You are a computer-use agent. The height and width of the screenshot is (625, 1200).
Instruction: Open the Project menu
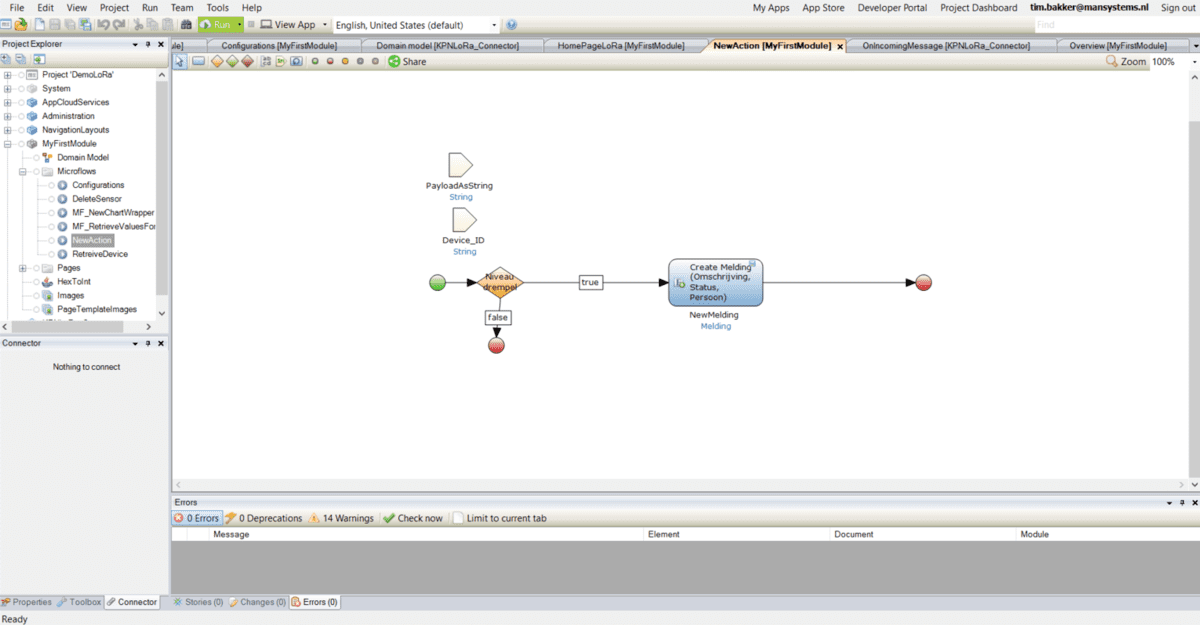click(114, 7)
